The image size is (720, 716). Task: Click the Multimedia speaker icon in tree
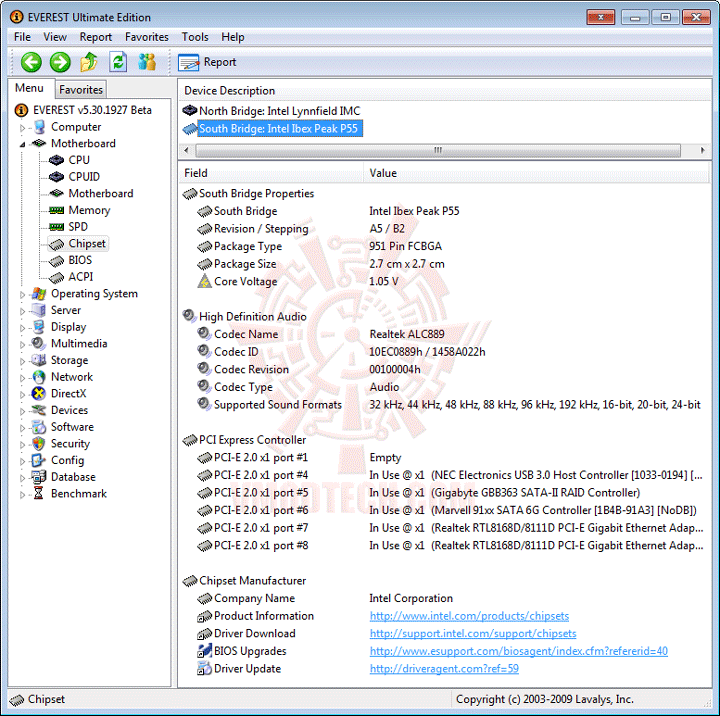38,344
